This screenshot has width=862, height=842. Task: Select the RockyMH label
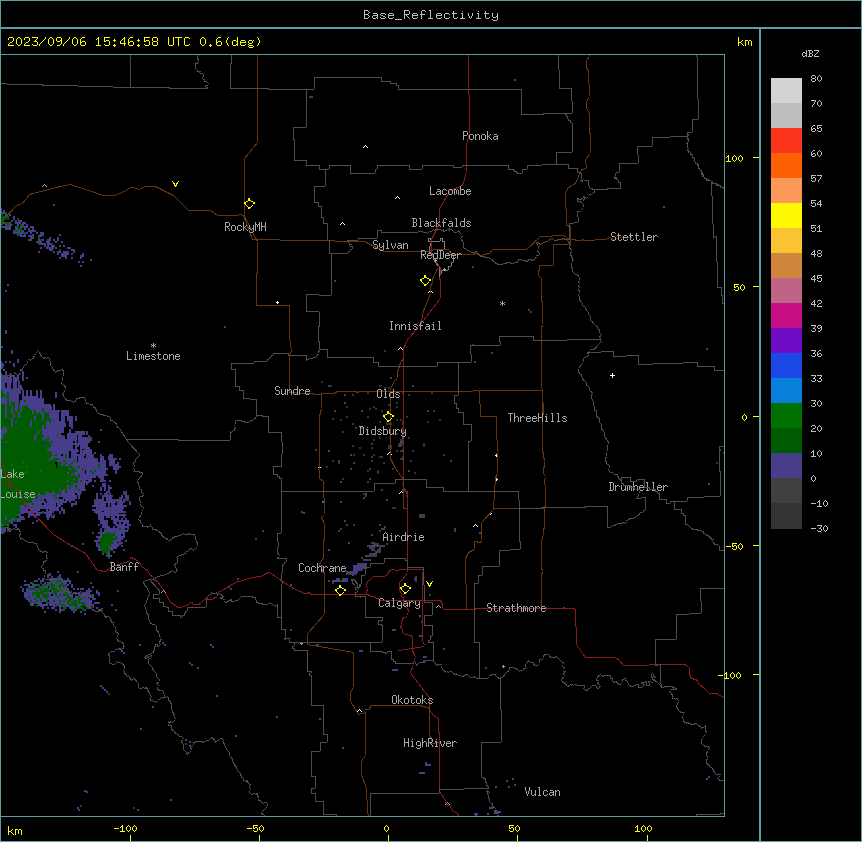click(245, 227)
